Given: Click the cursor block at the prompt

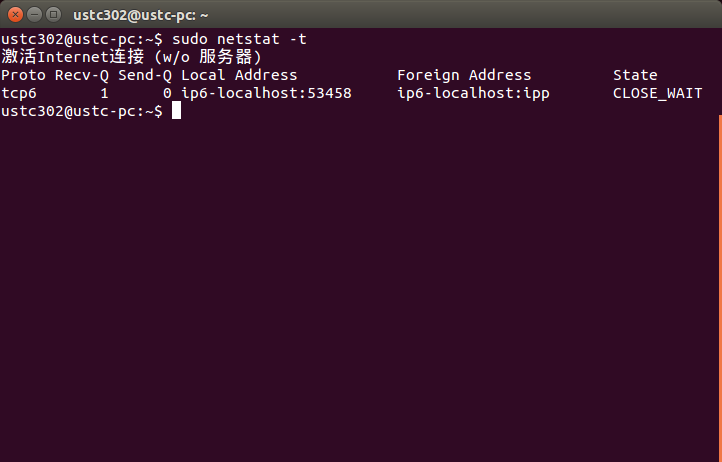Looking at the screenshot, I should coord(176,111).
